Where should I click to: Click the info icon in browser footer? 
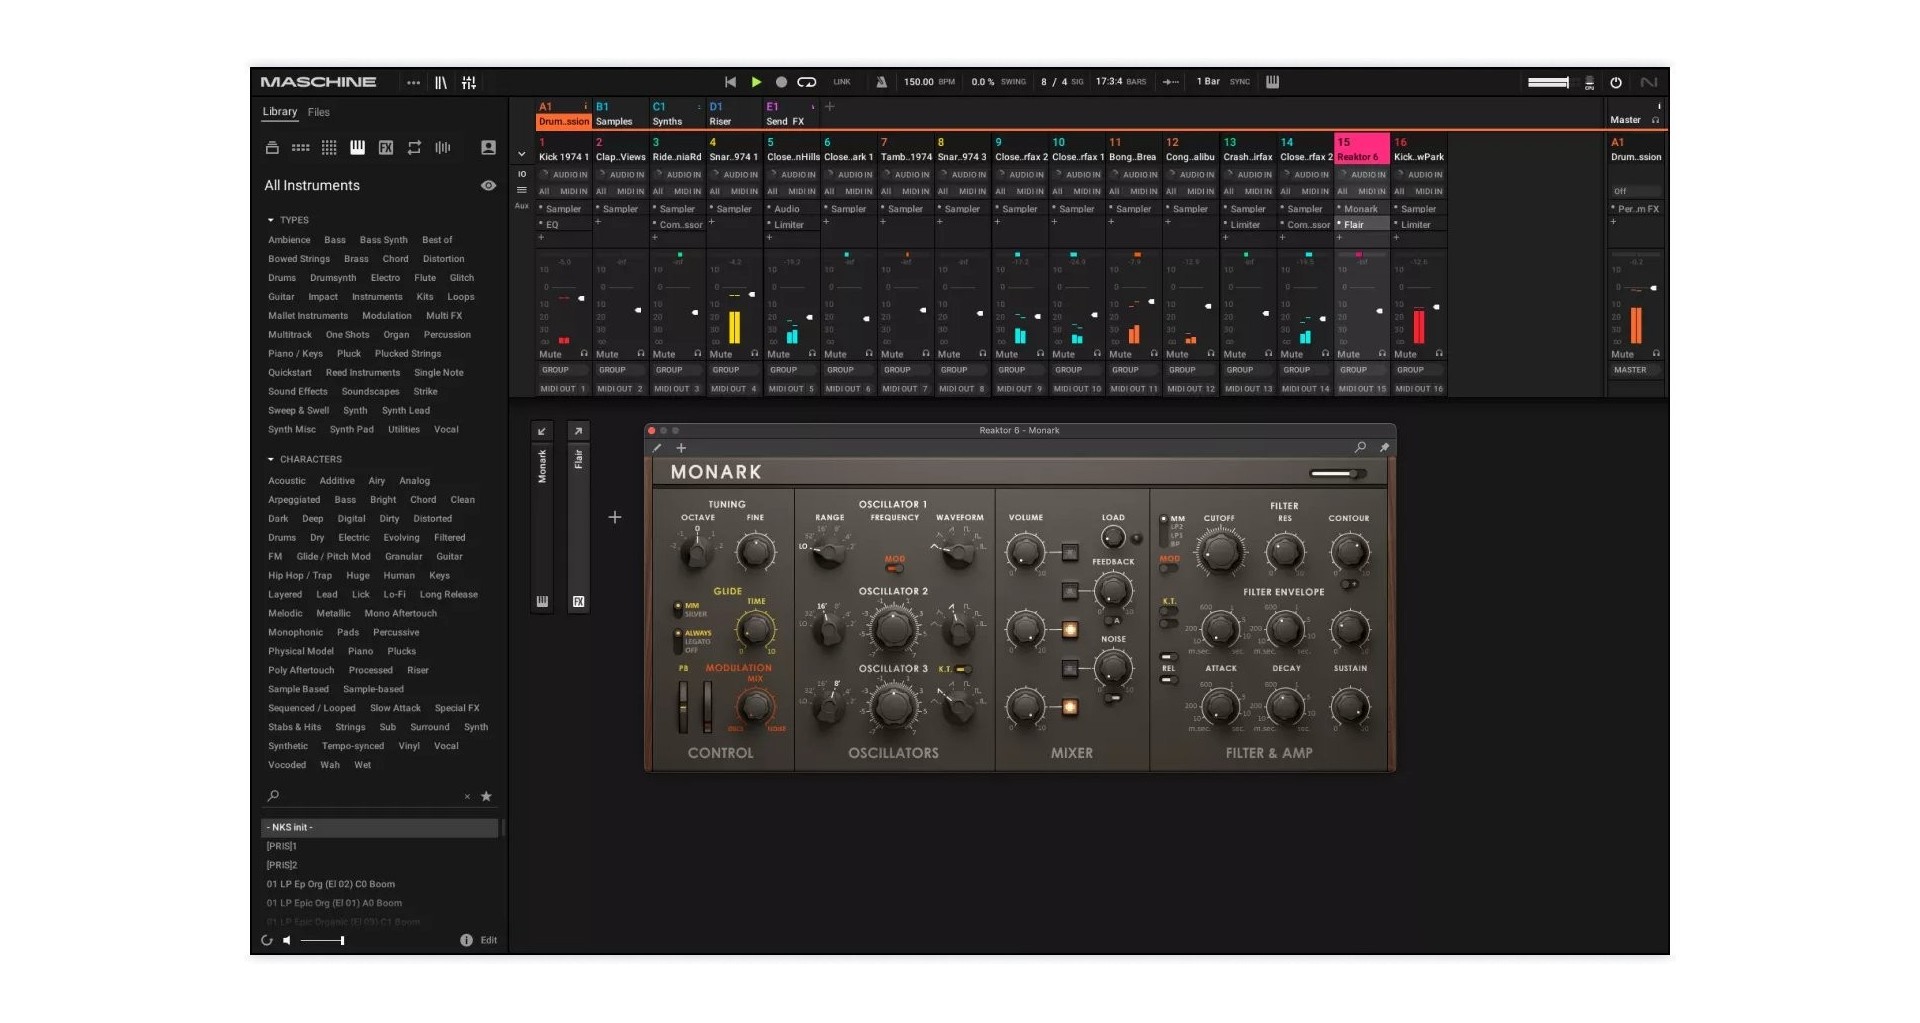click(466, 940)
